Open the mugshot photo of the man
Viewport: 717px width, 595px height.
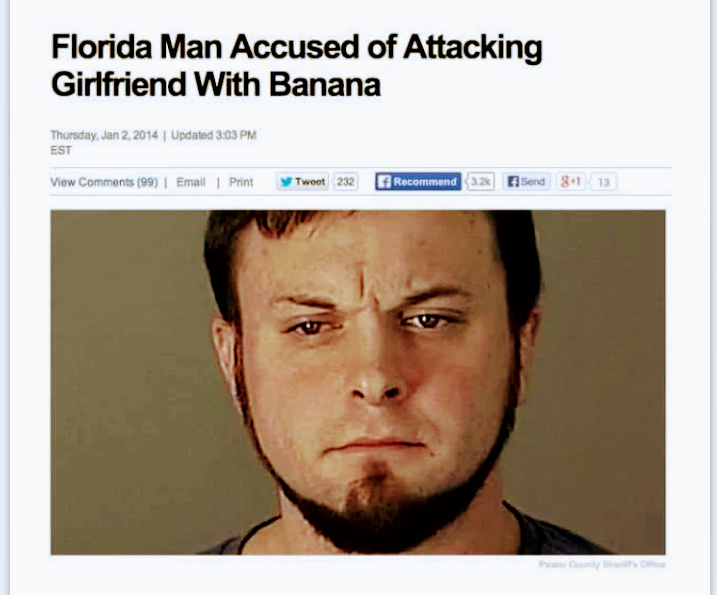point(358,382)
